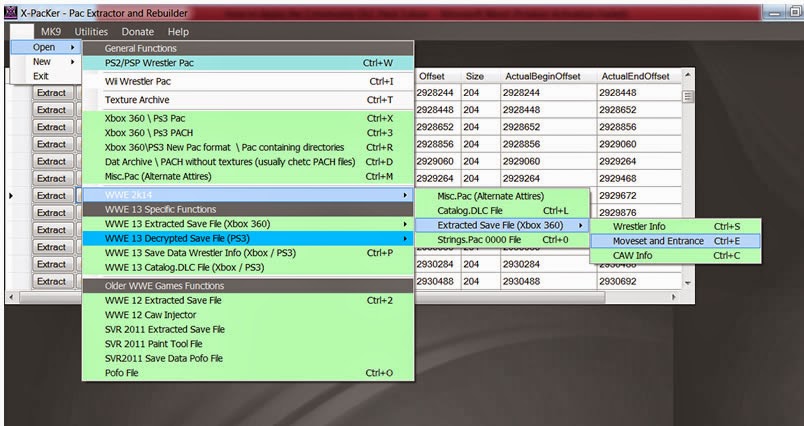Choose Exit from the File menu
804x426 pixels.
46,76
